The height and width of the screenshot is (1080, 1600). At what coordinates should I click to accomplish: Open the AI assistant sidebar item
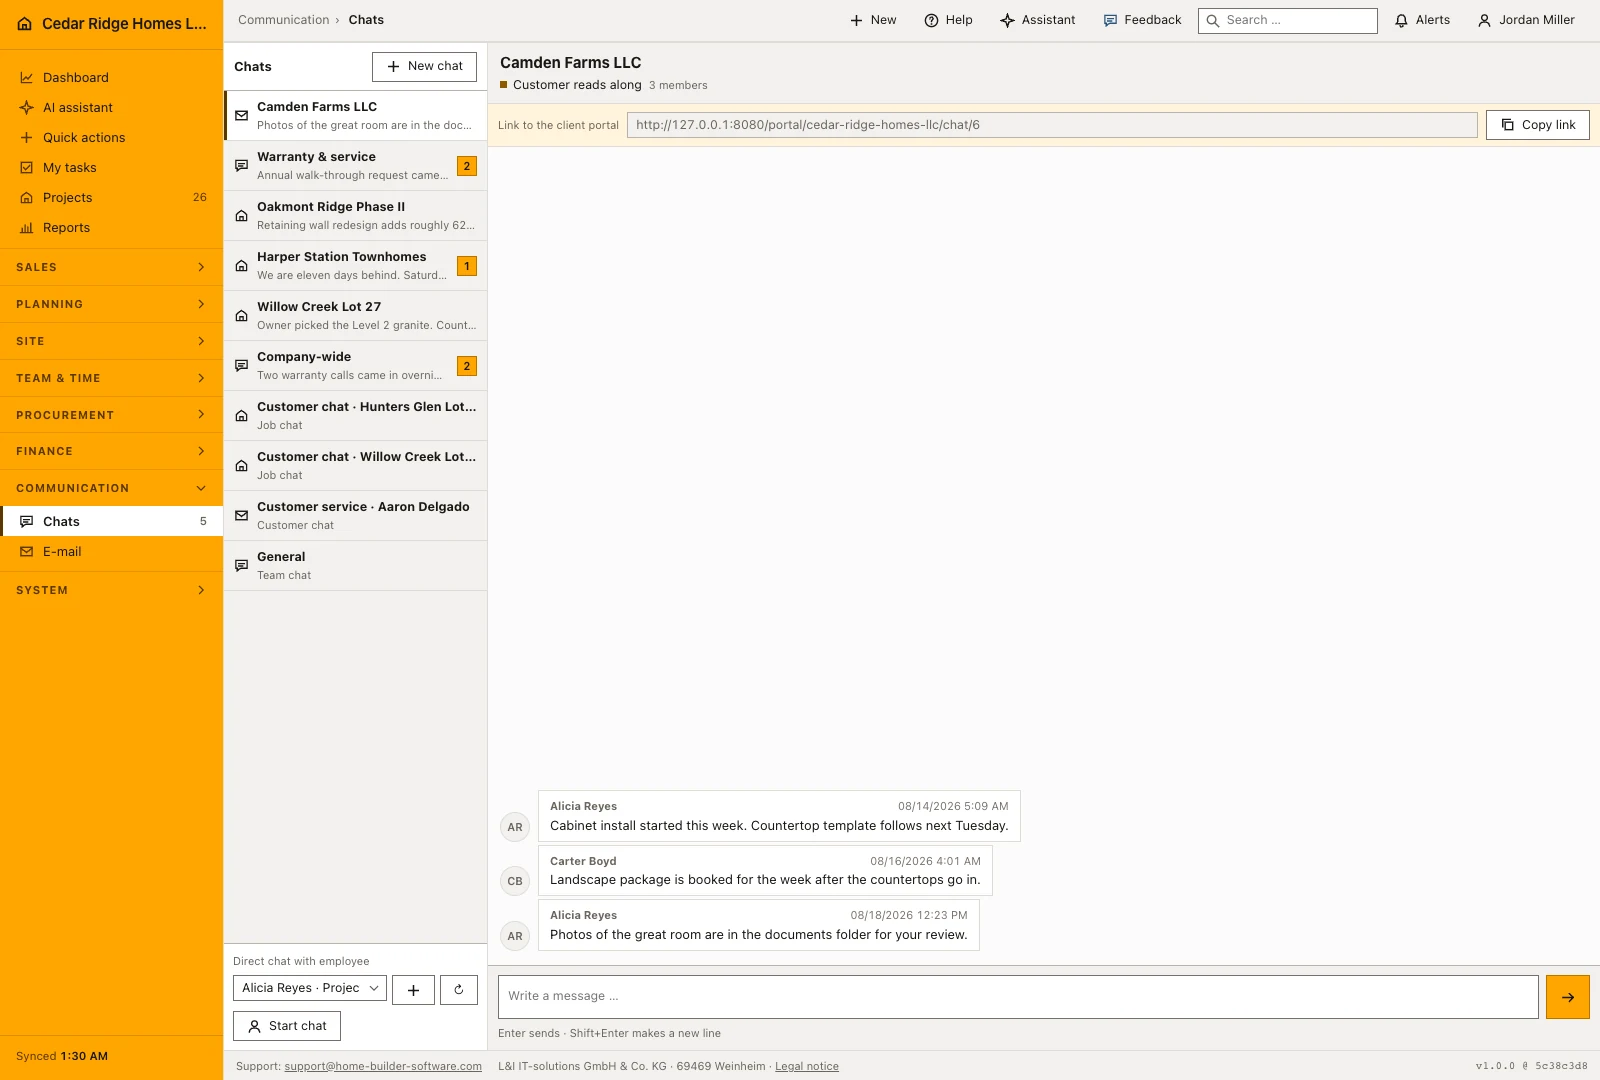point(111,107)
